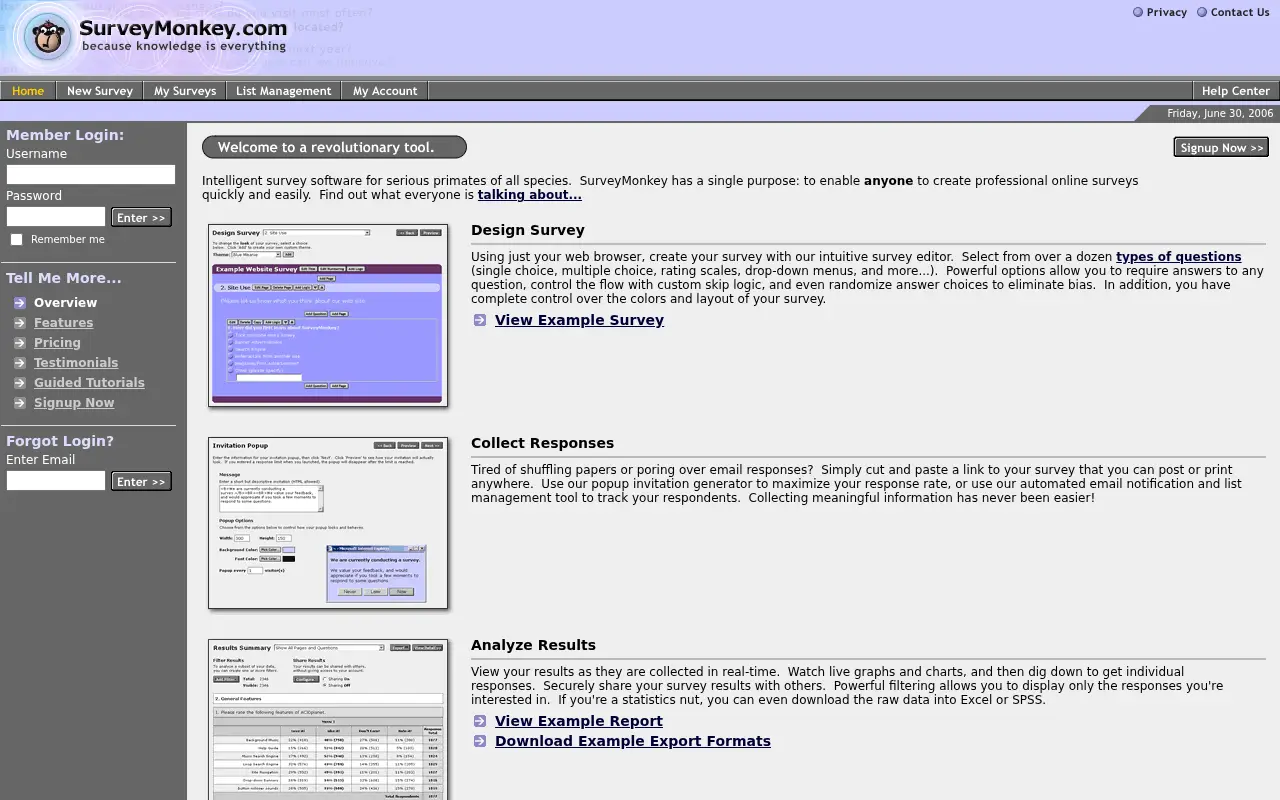The height and width of the screenshot is (800, 1280).
Task: Open List Management tab
Action: pyautogui.click(x=284, y=90)
